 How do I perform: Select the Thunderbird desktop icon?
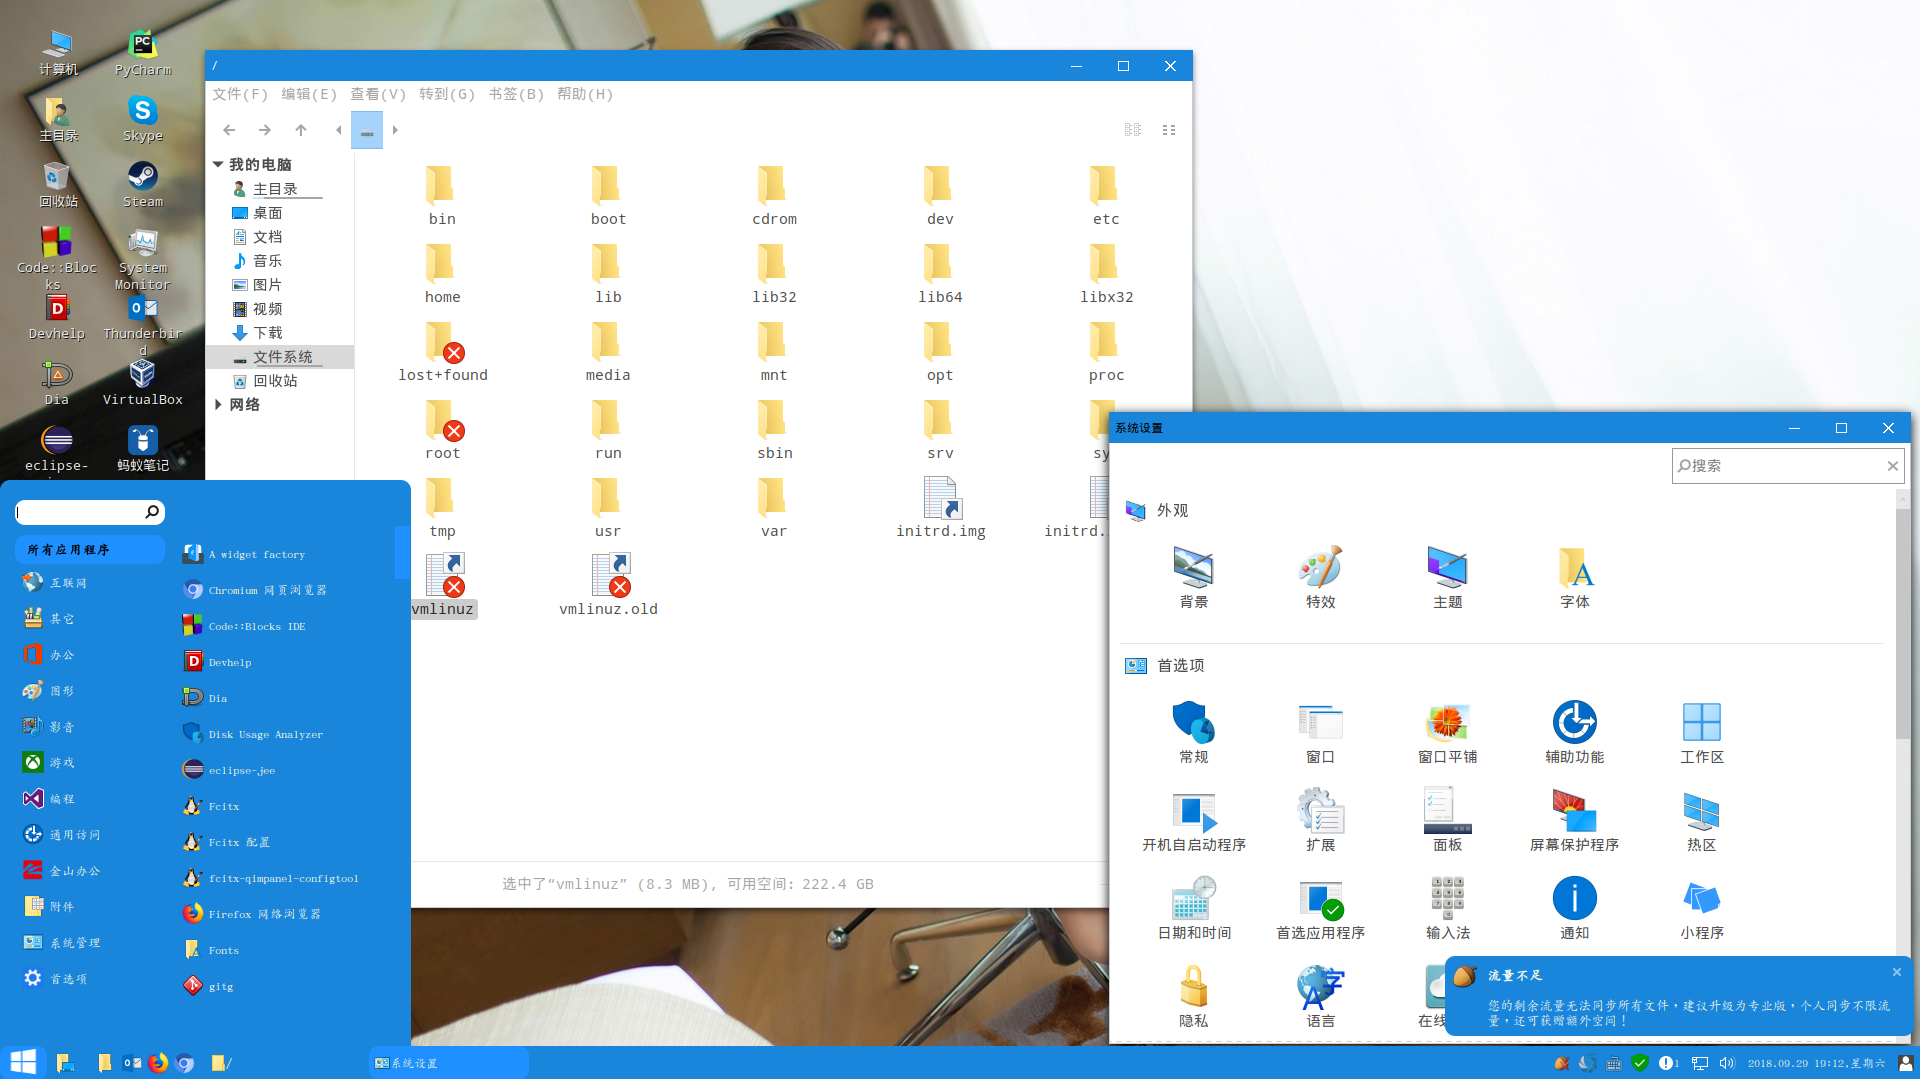tap(142, 325)
